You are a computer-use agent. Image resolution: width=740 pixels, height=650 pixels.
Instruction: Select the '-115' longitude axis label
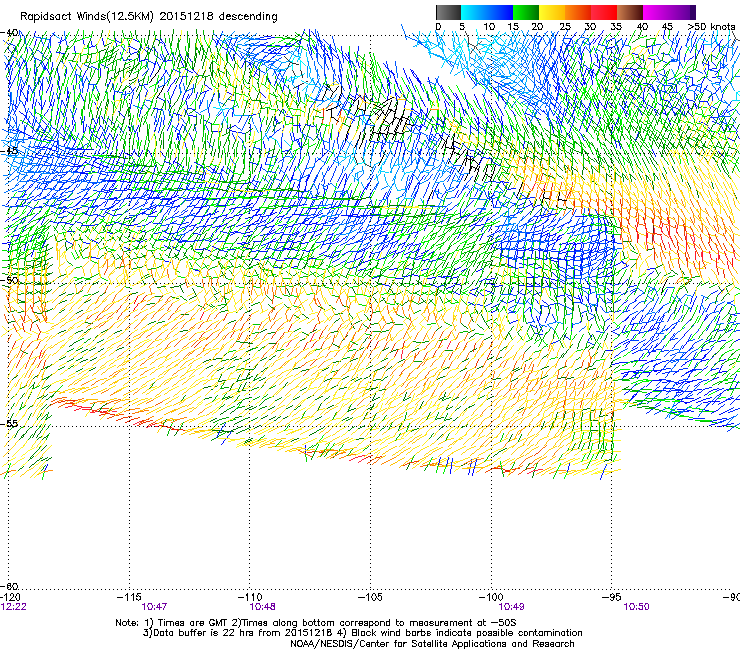129,597
